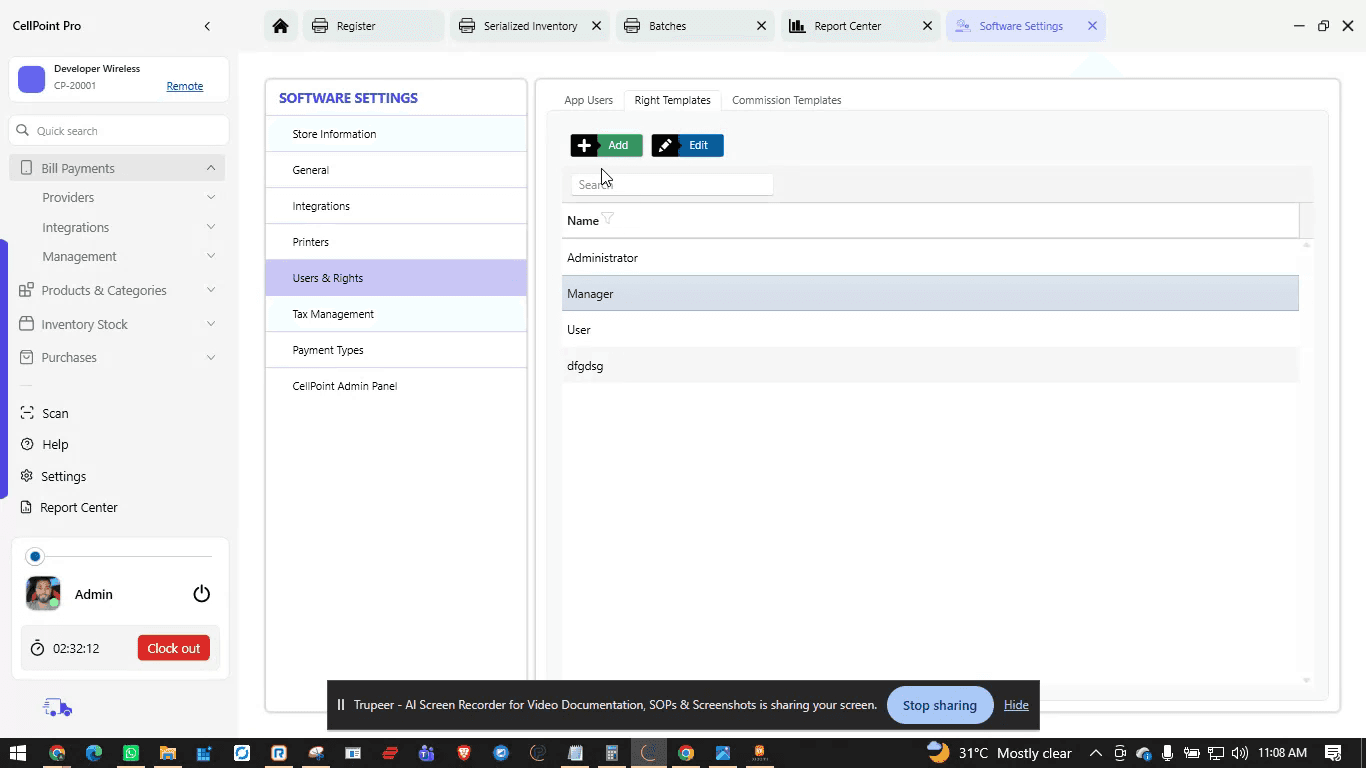
Task: Expand the Integrations submenu chevron
Action: pyautogui.click(x=211, y=227)
